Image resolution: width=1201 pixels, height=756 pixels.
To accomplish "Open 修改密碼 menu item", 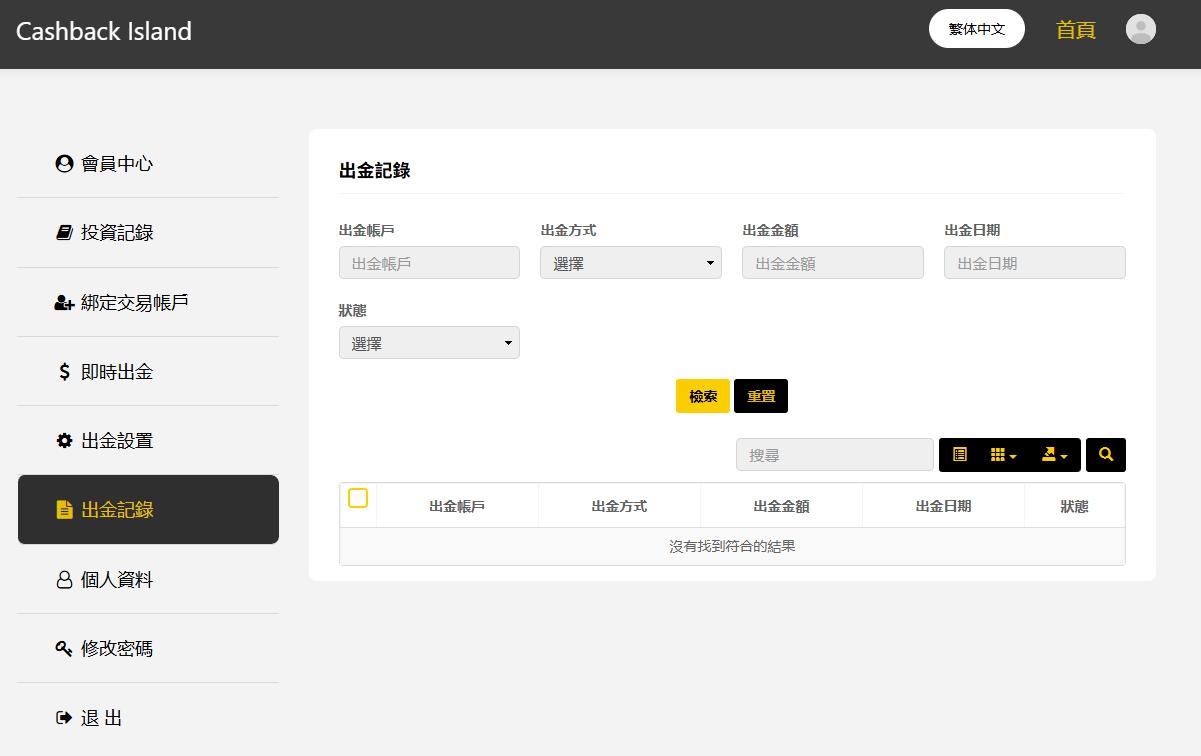I will pyautogui.click(x=148, y=649).
